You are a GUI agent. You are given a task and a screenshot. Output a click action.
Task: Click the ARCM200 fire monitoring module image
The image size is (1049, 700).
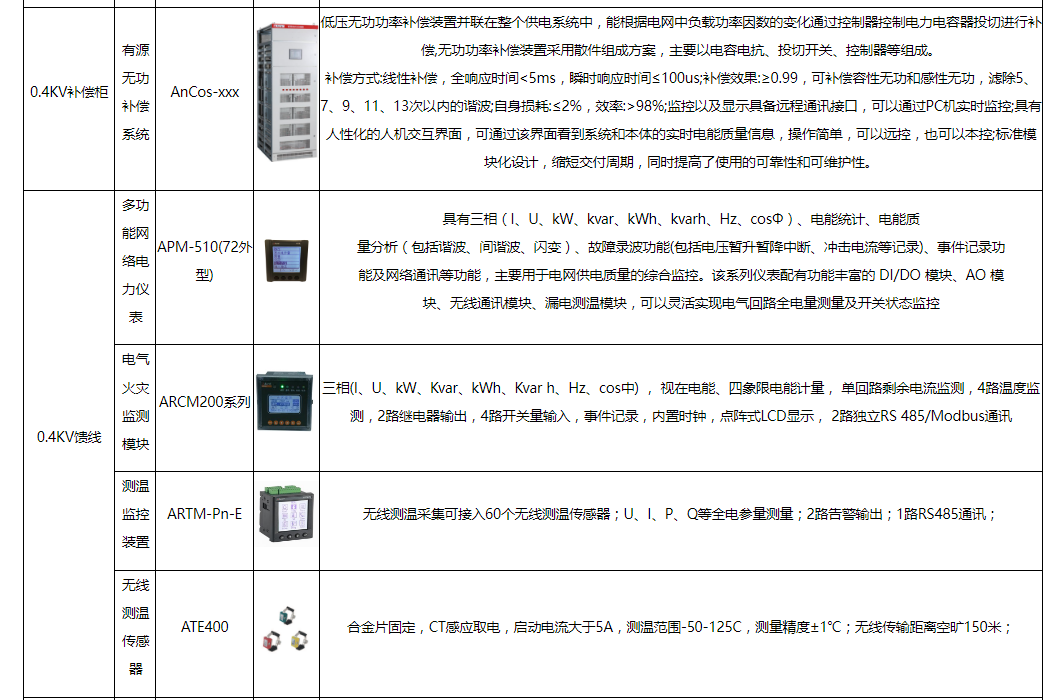pyautogui.click(x=285, y=401)
